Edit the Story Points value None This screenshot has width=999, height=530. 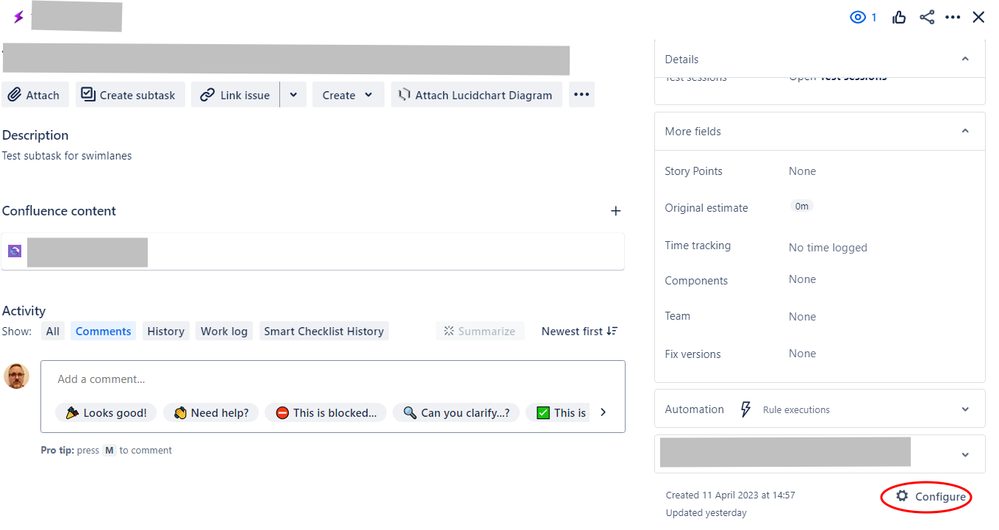[802, 171]
